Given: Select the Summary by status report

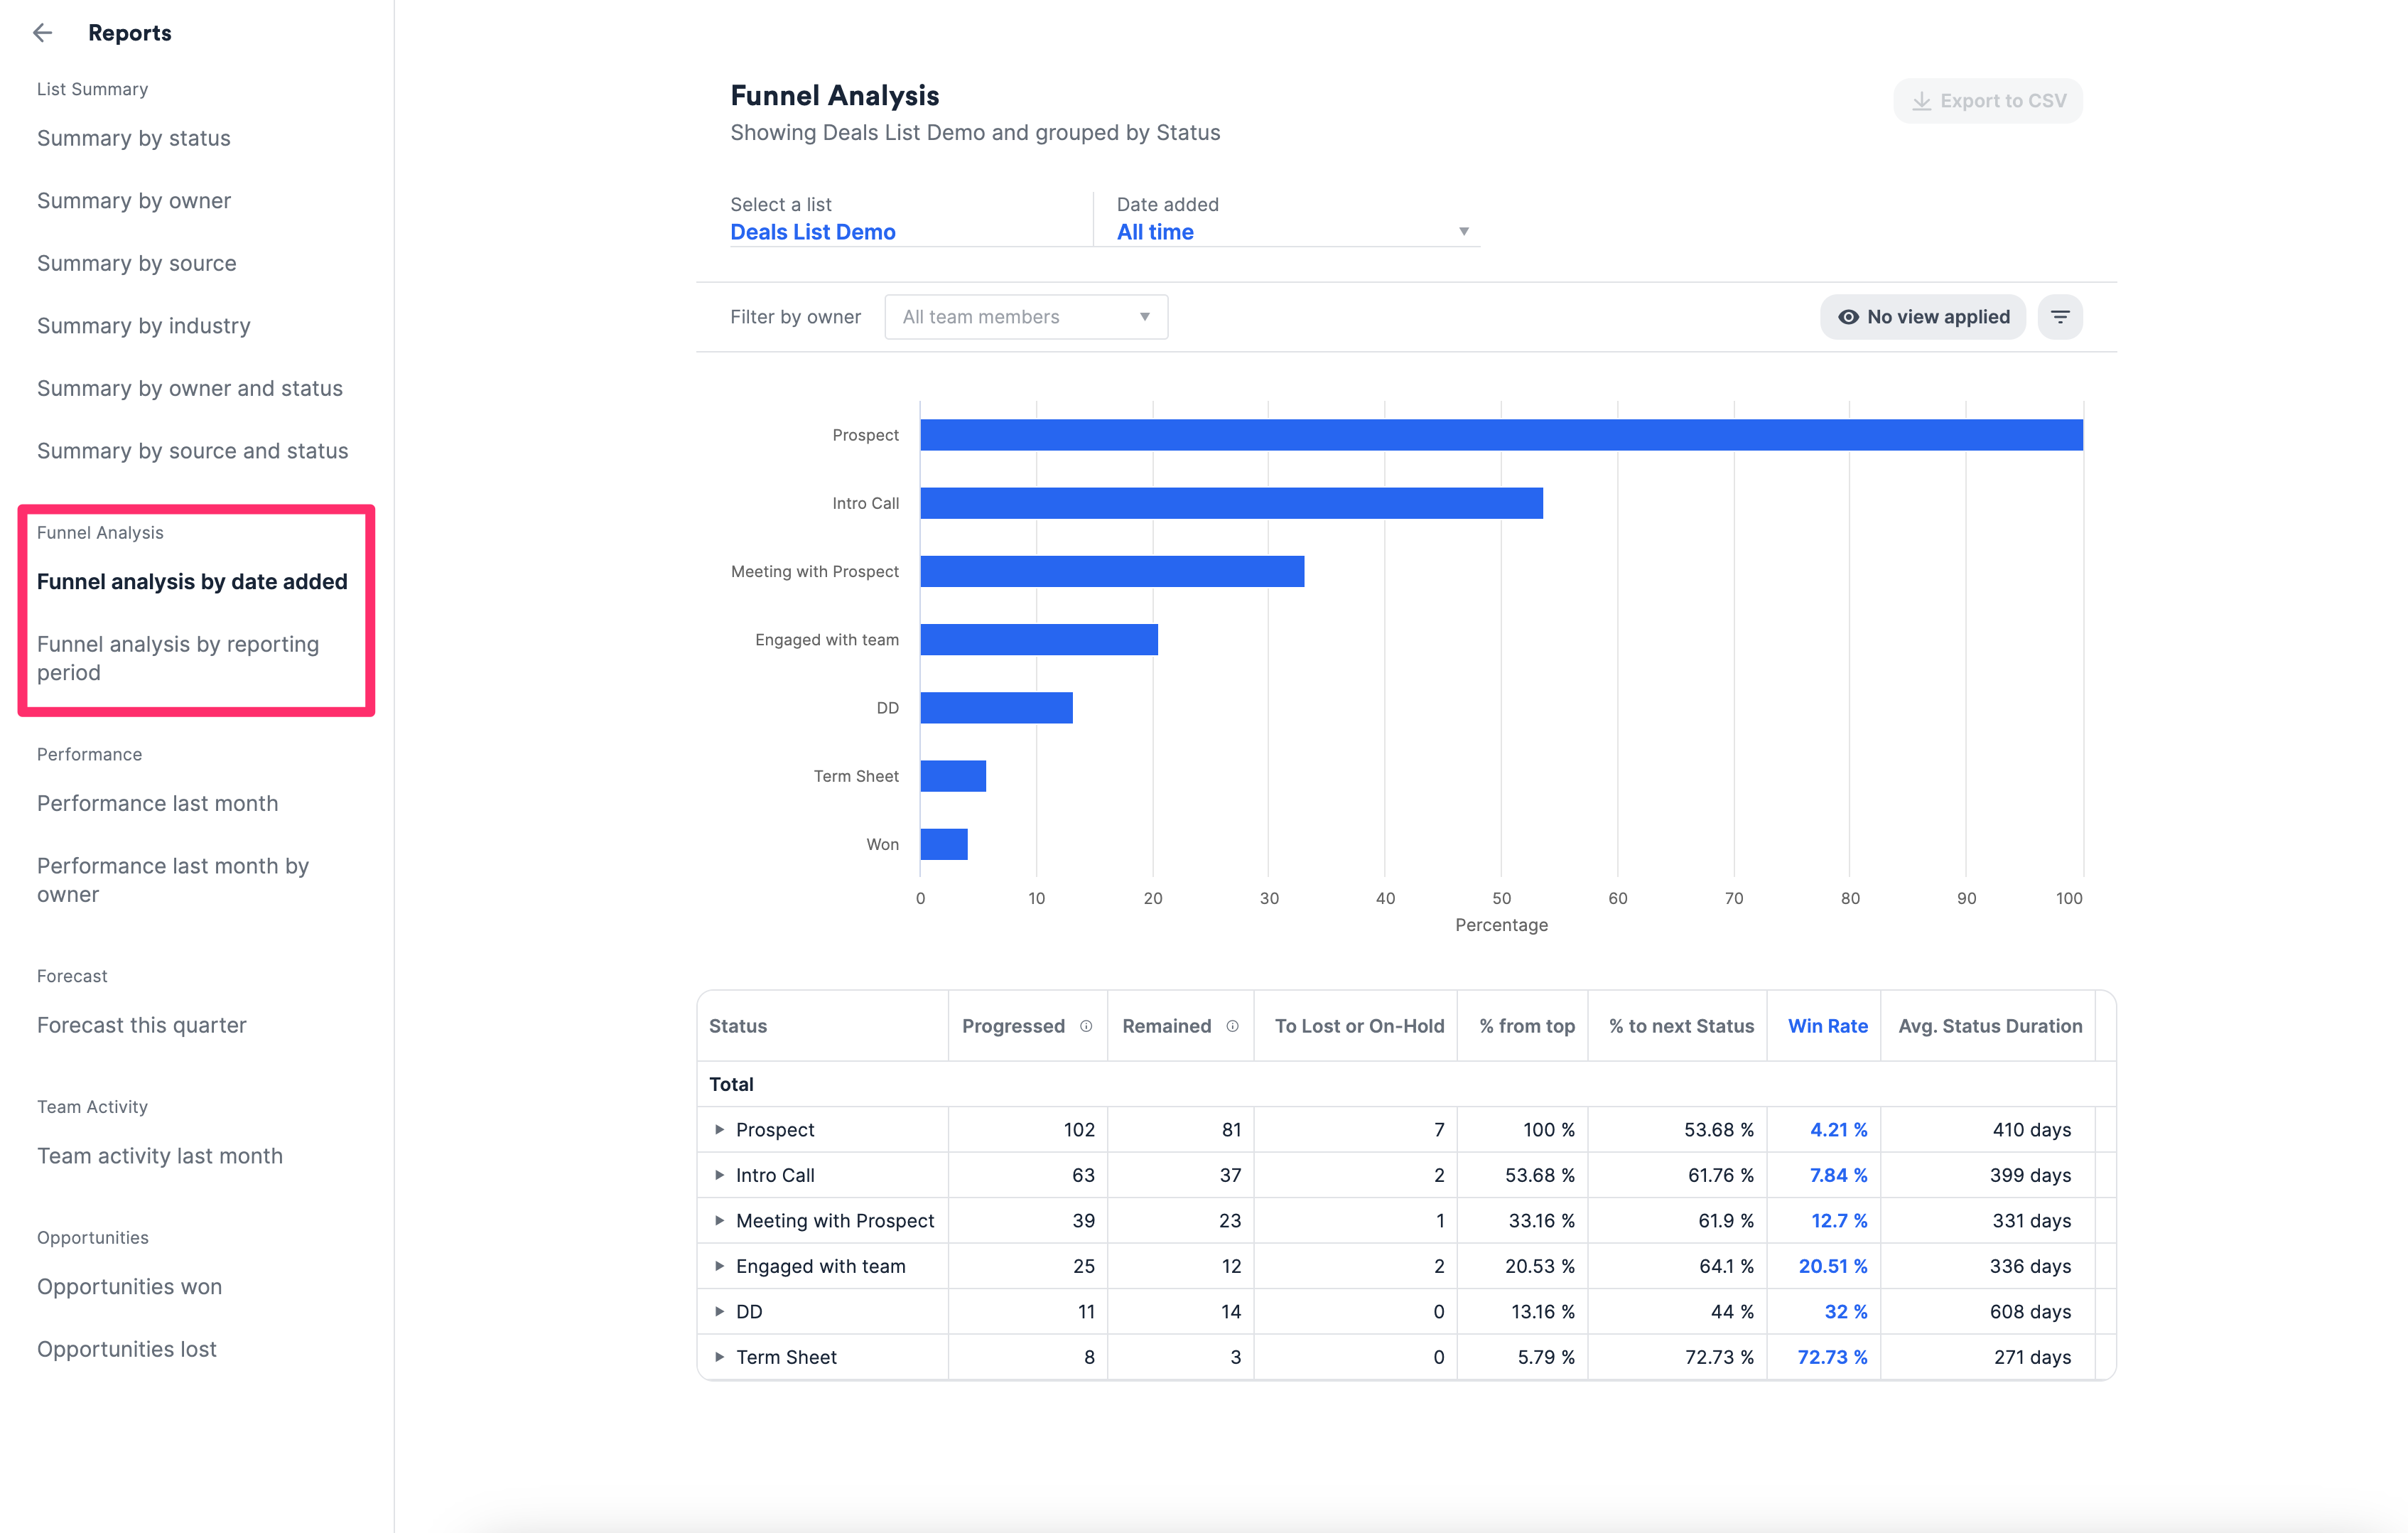Looking at the screenshot, I should click(x=133, y=138).
